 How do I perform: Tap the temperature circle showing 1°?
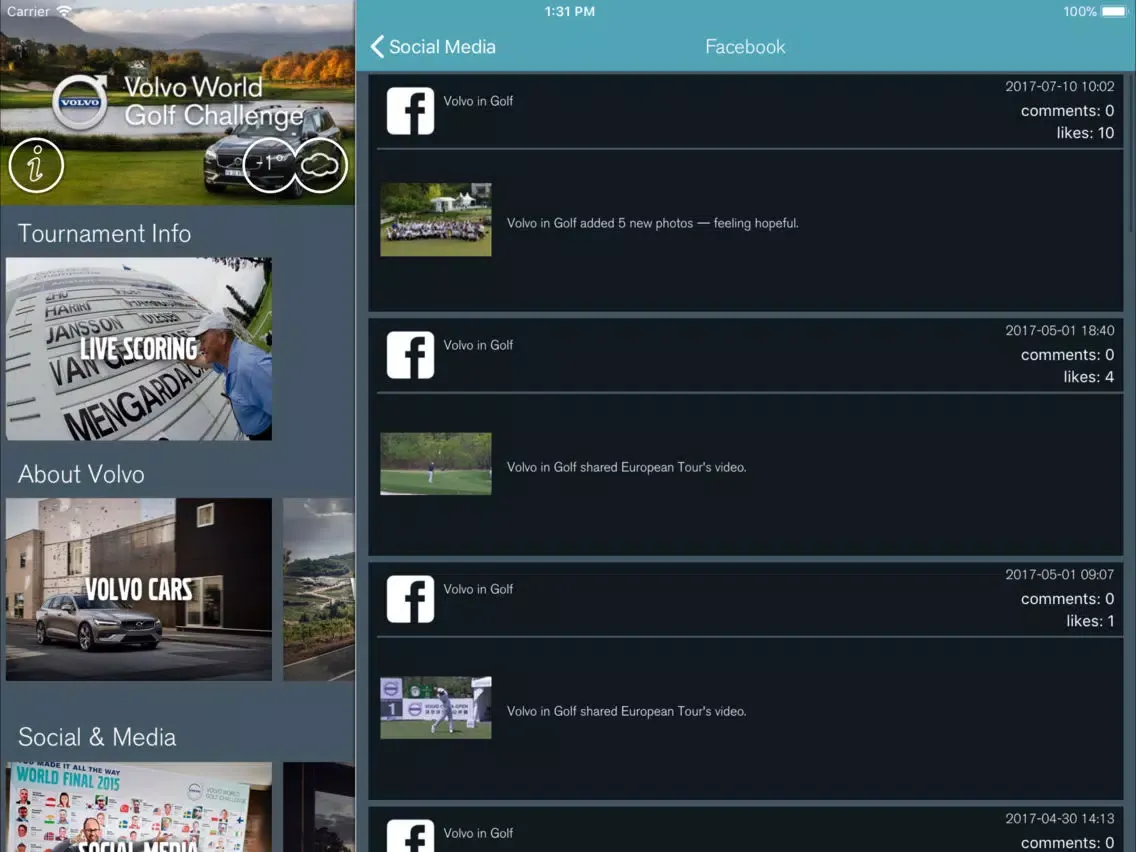pyautogui.click(x=269, y=165)
